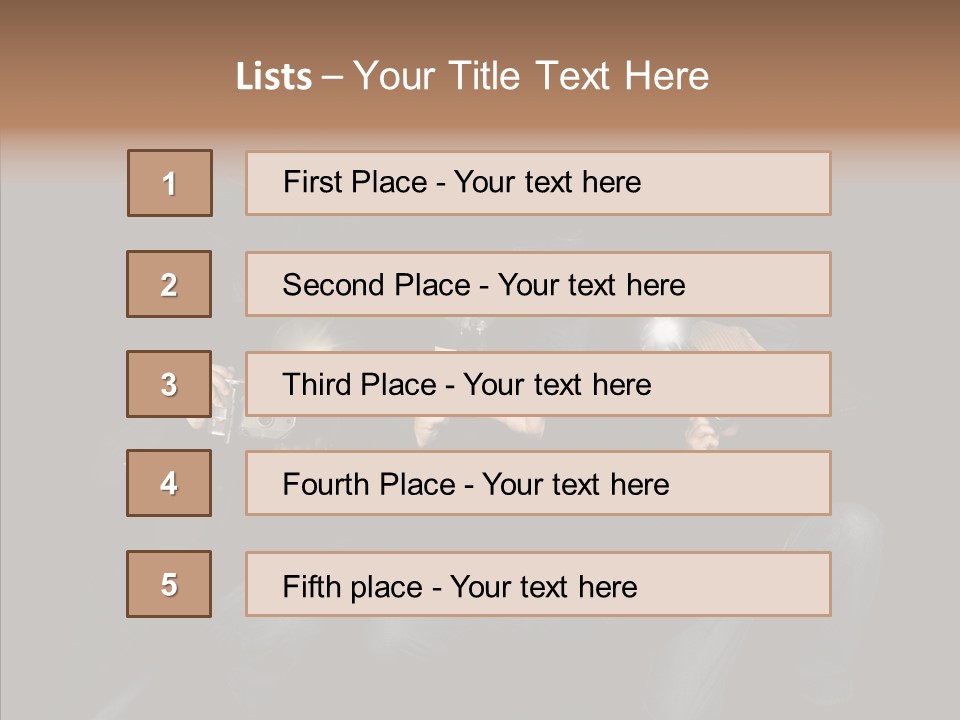Select the number 1 box
Viewport: 960px width, 720px height.
click(x=170, y=183)
